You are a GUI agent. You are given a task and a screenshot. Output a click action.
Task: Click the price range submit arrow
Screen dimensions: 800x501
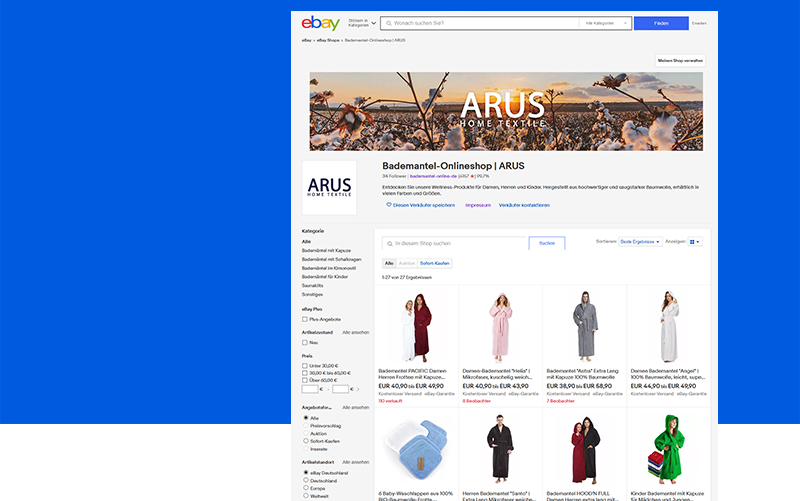(358, 389)
